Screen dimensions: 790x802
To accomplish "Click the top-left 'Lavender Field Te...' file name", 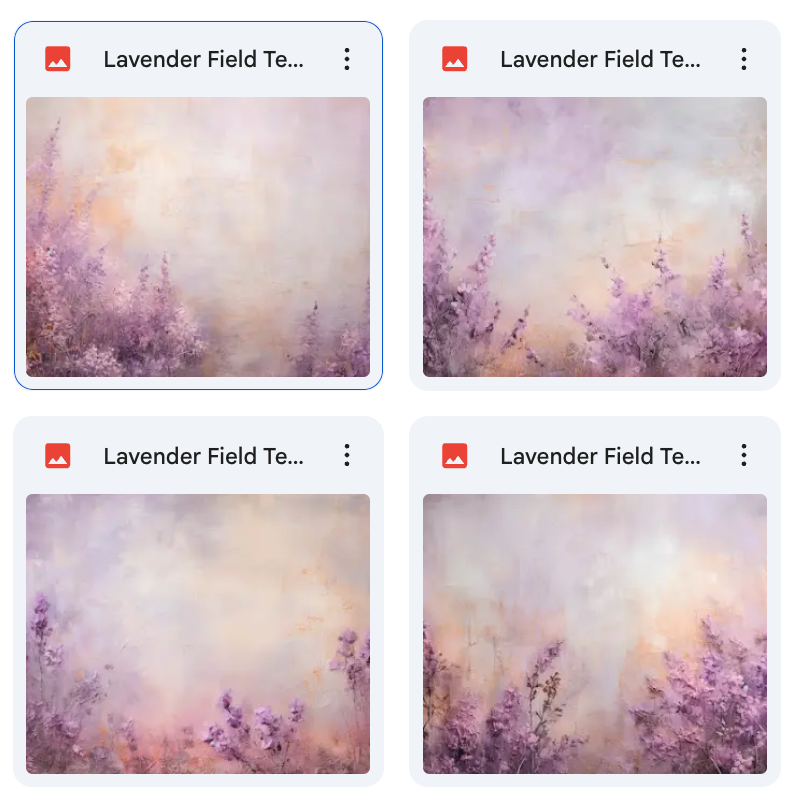I will [x=204, y=59].
